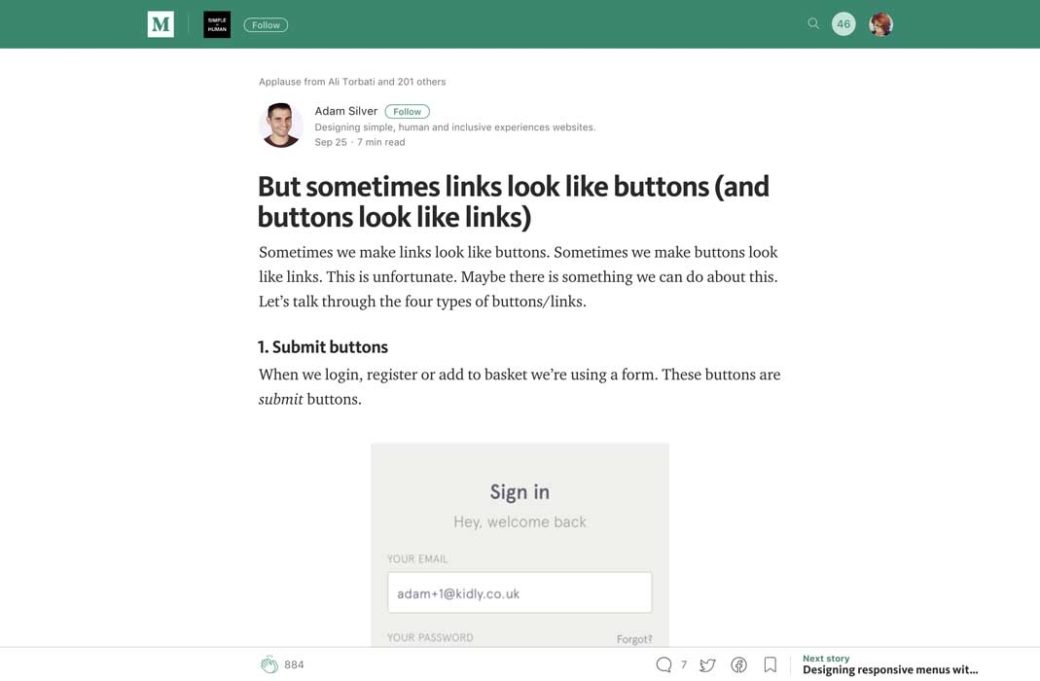Open the responses comment bubble icon
Screen dimensions: 1040x681
663,664
